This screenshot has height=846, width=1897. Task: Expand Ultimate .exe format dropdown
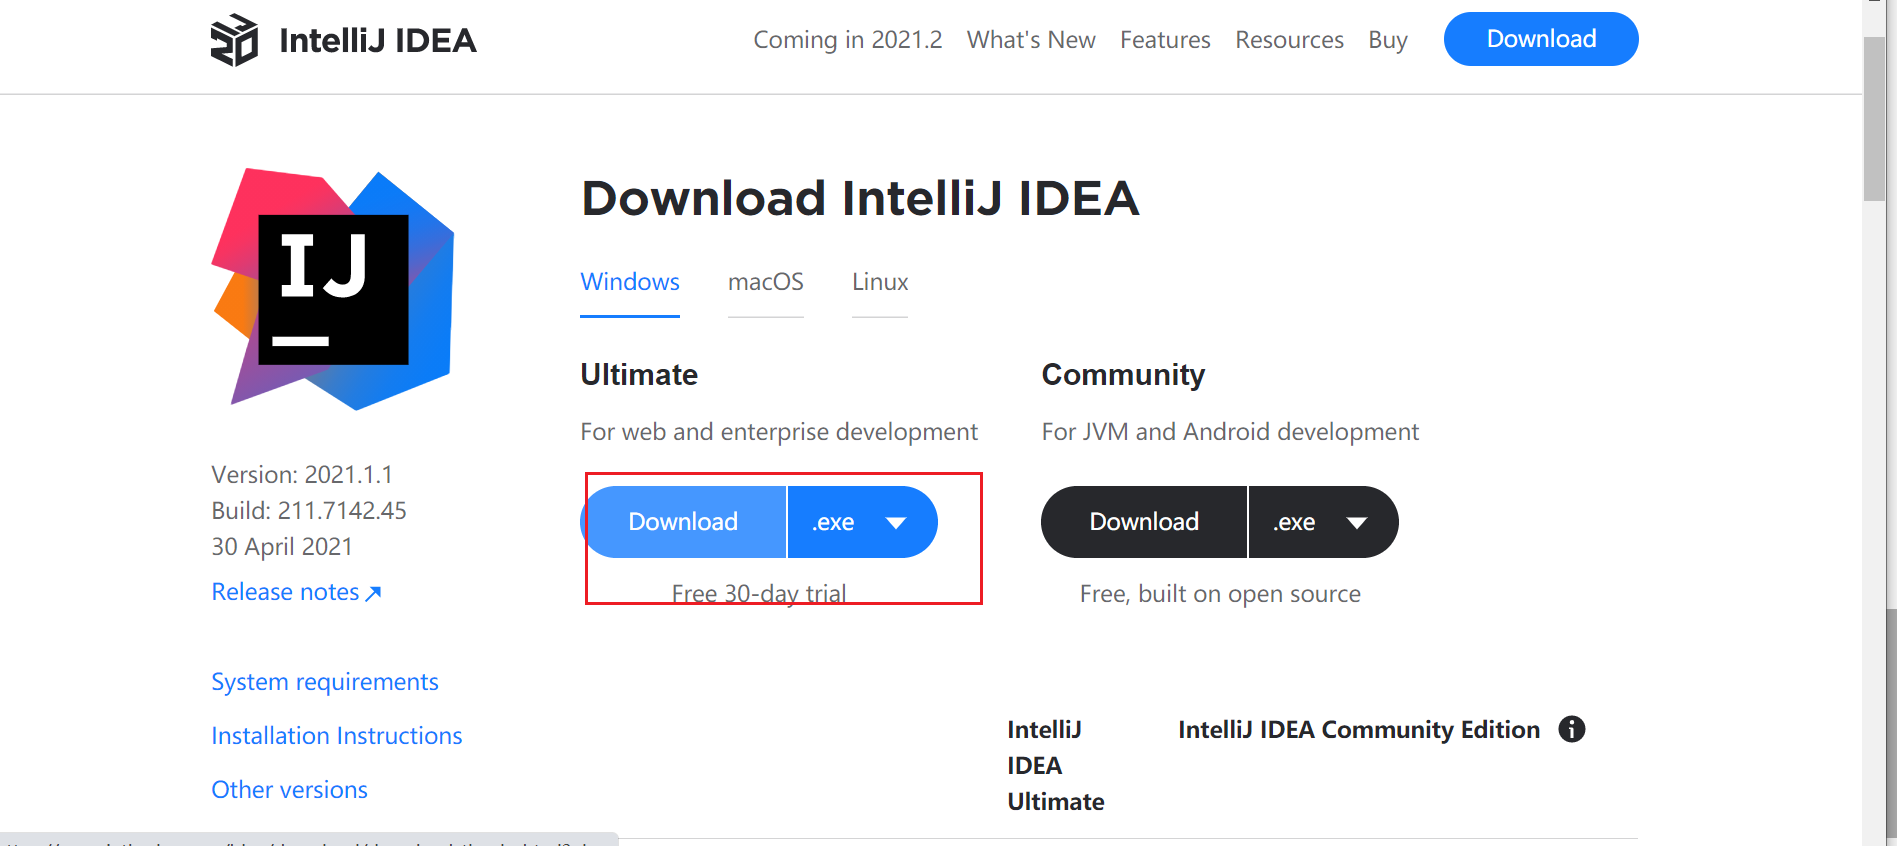point(863,522)
